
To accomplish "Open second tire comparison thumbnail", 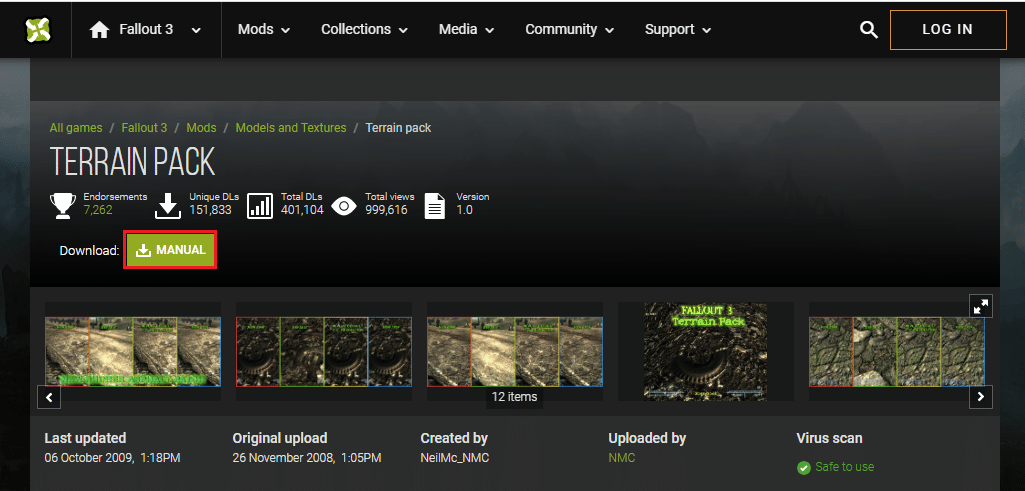I will (x=324, y=351).
